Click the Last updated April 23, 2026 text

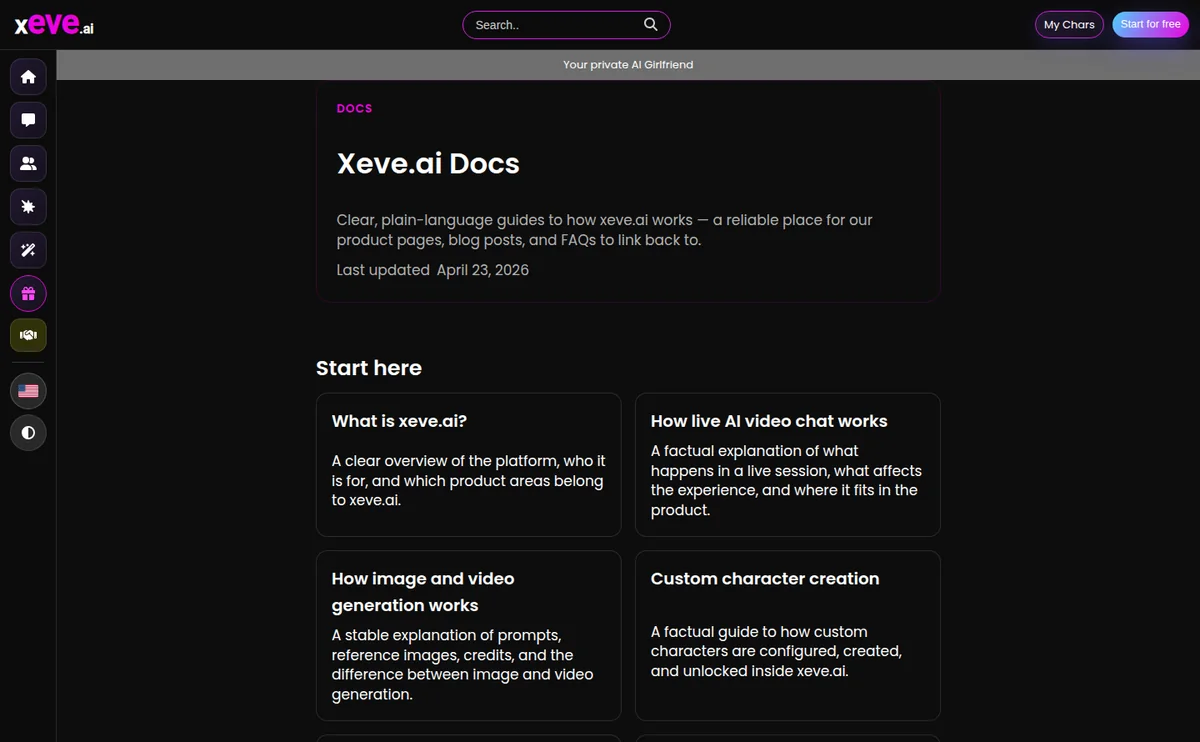point(433,270)
